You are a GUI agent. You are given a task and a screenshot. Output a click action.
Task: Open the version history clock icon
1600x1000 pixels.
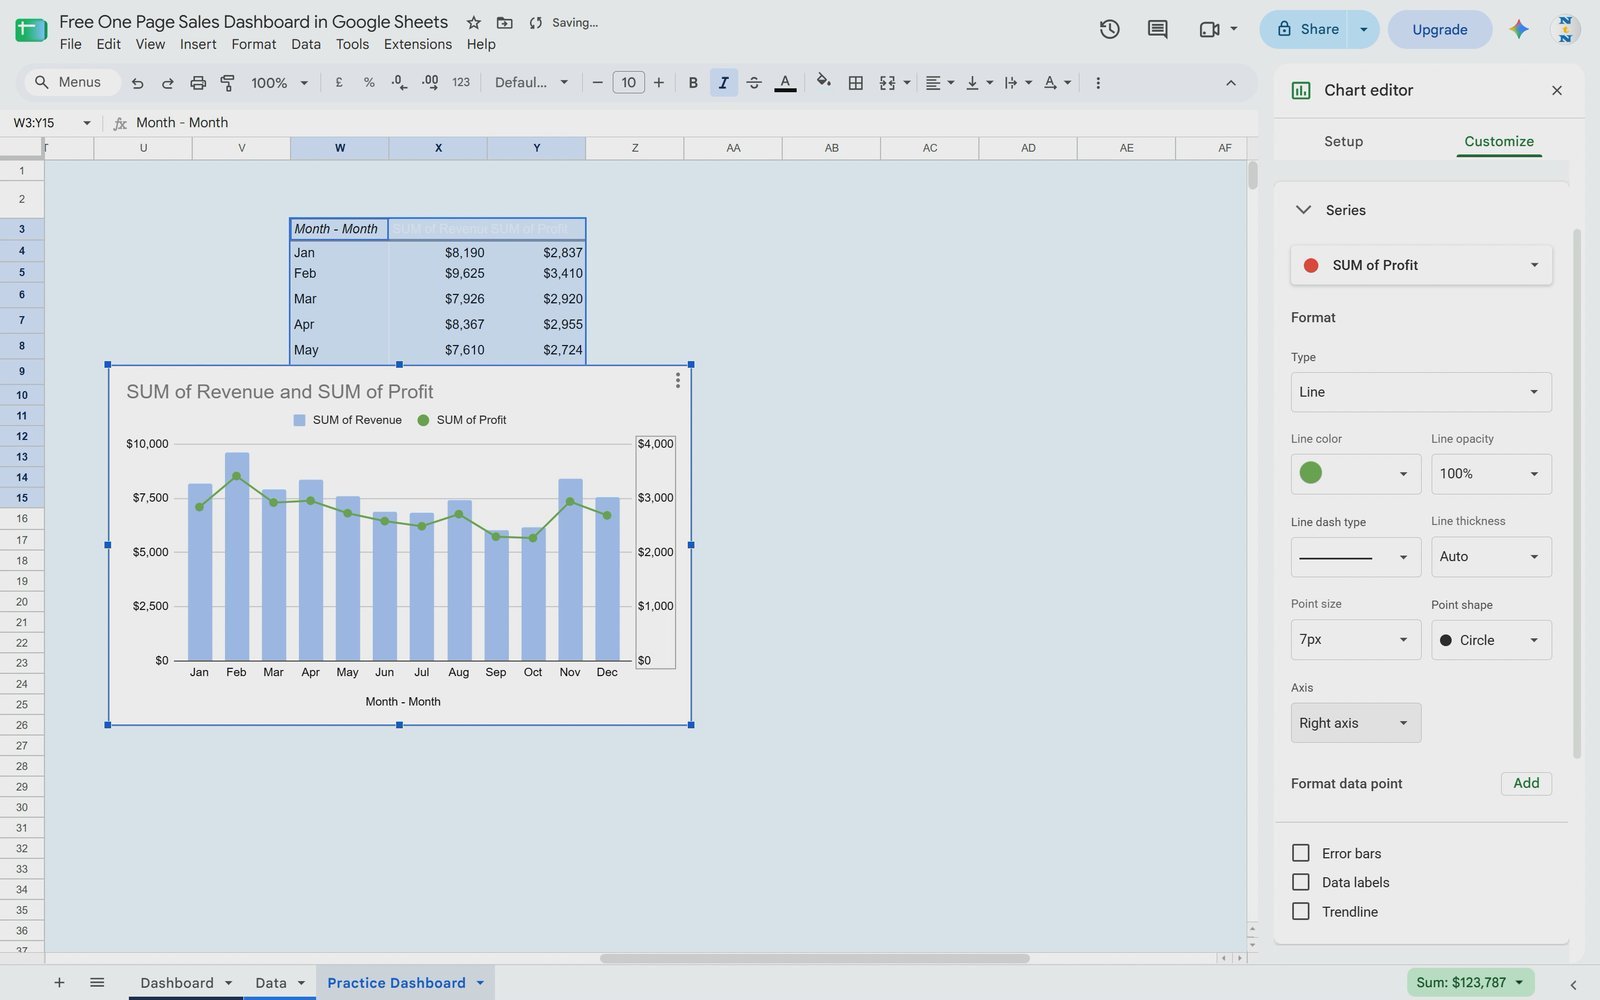coord(1109,29)
